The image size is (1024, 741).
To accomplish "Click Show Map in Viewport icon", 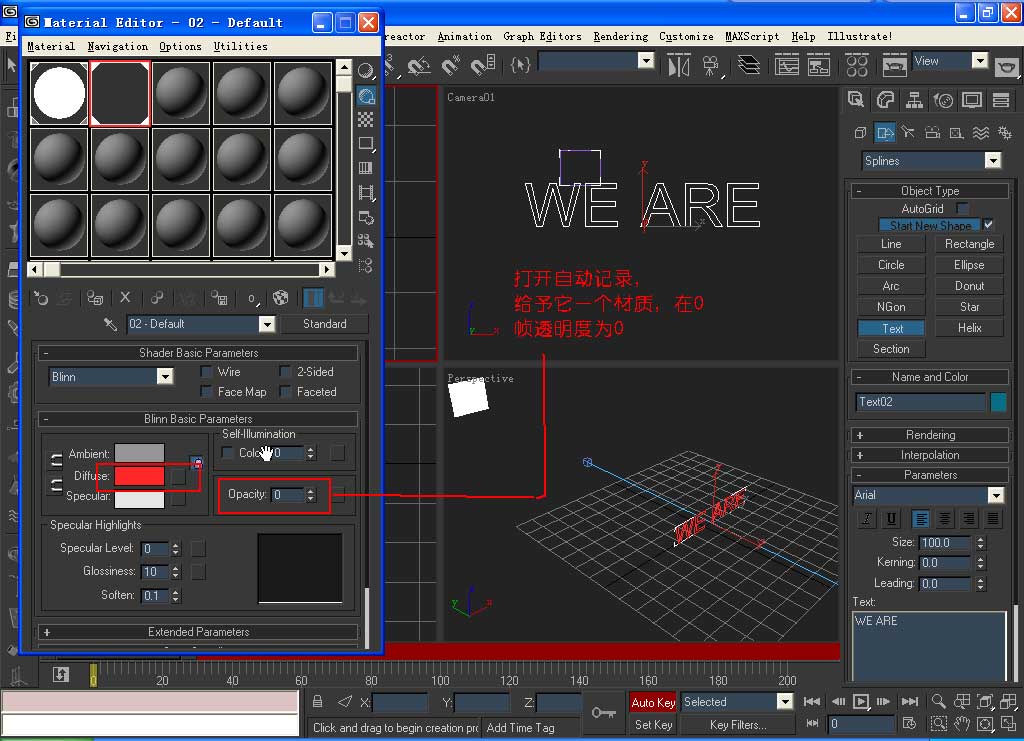I will [x=280, y=298].
